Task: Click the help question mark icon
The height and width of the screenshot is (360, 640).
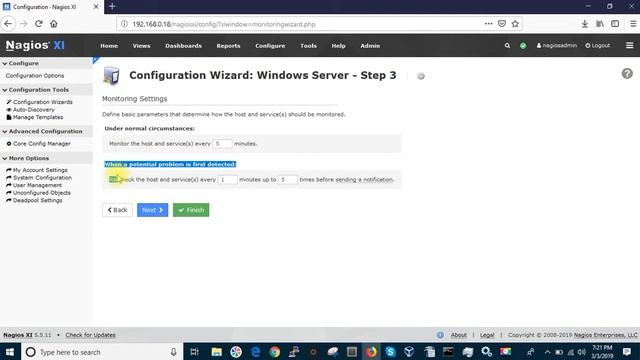Action: (x=627, y=73)
